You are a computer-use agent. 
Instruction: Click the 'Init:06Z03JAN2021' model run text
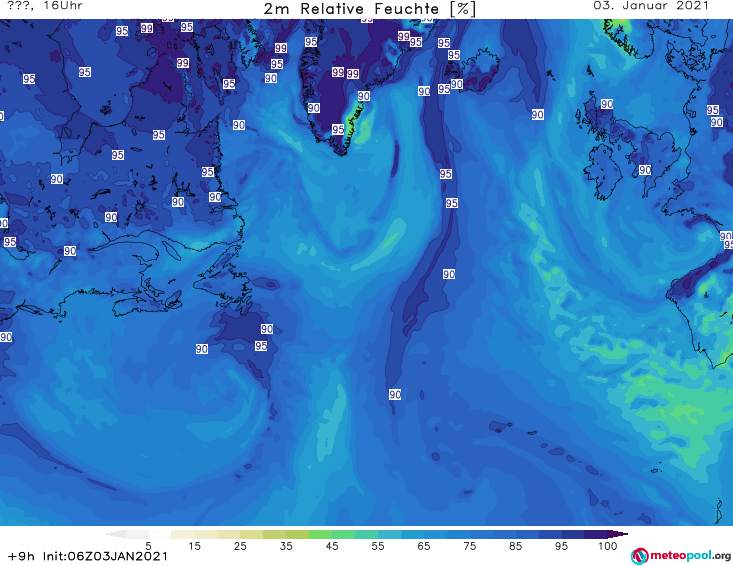(x=105, y=556)
